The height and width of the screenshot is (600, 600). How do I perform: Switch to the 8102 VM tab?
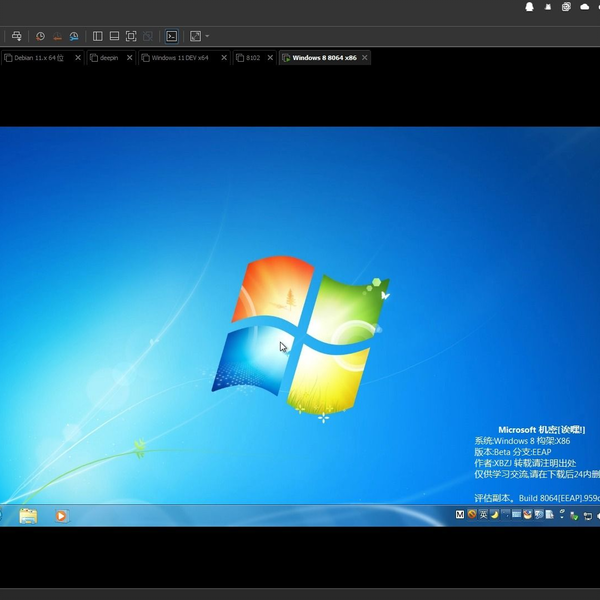253,58
